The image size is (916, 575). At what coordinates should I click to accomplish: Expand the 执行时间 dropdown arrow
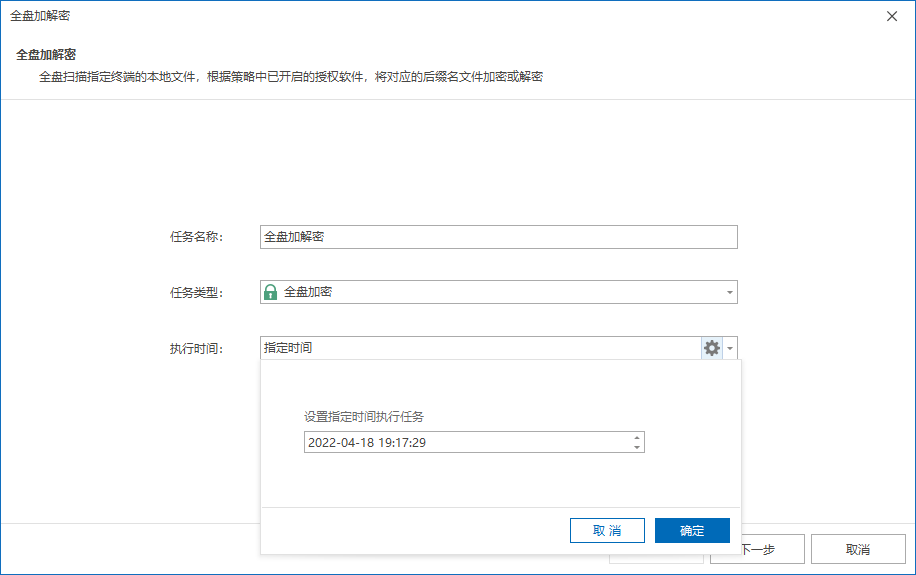pos(730,348)
